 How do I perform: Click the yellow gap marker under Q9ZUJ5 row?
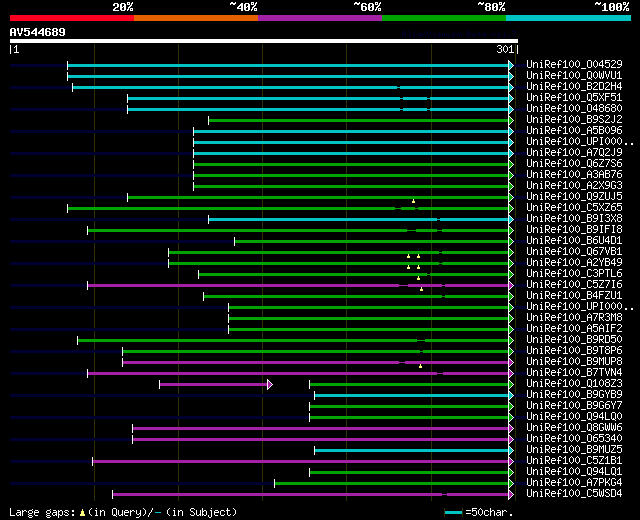click(413, 201)
